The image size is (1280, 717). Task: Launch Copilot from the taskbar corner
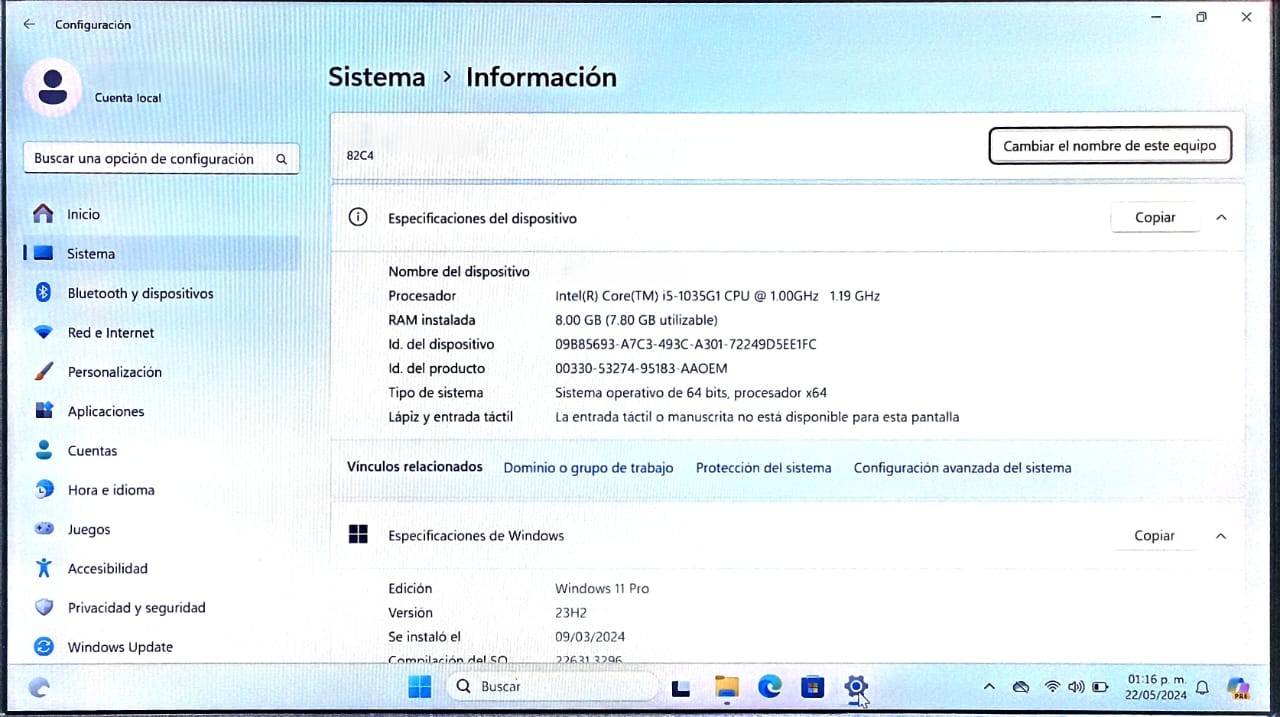click(x=1238, y=687)
